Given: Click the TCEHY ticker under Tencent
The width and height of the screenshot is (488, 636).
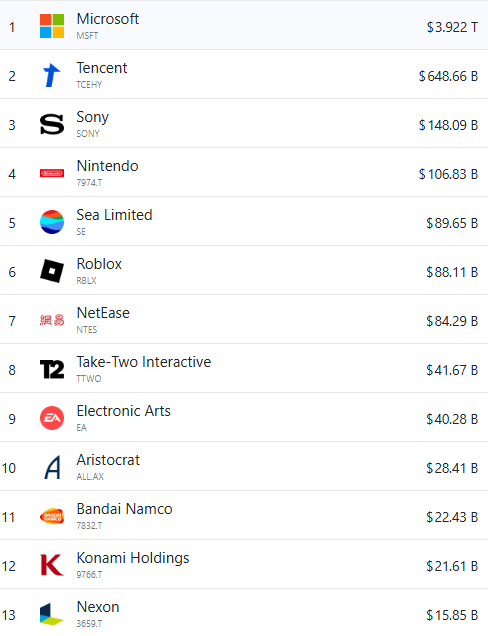Looking at the screenshot, I should pos(89,85).
